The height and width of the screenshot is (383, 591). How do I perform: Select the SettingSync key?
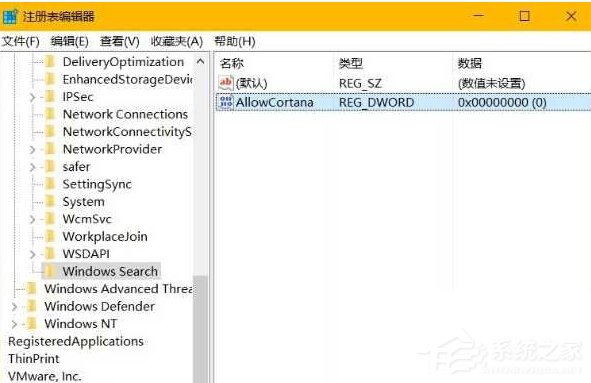[x=97, y=184]
